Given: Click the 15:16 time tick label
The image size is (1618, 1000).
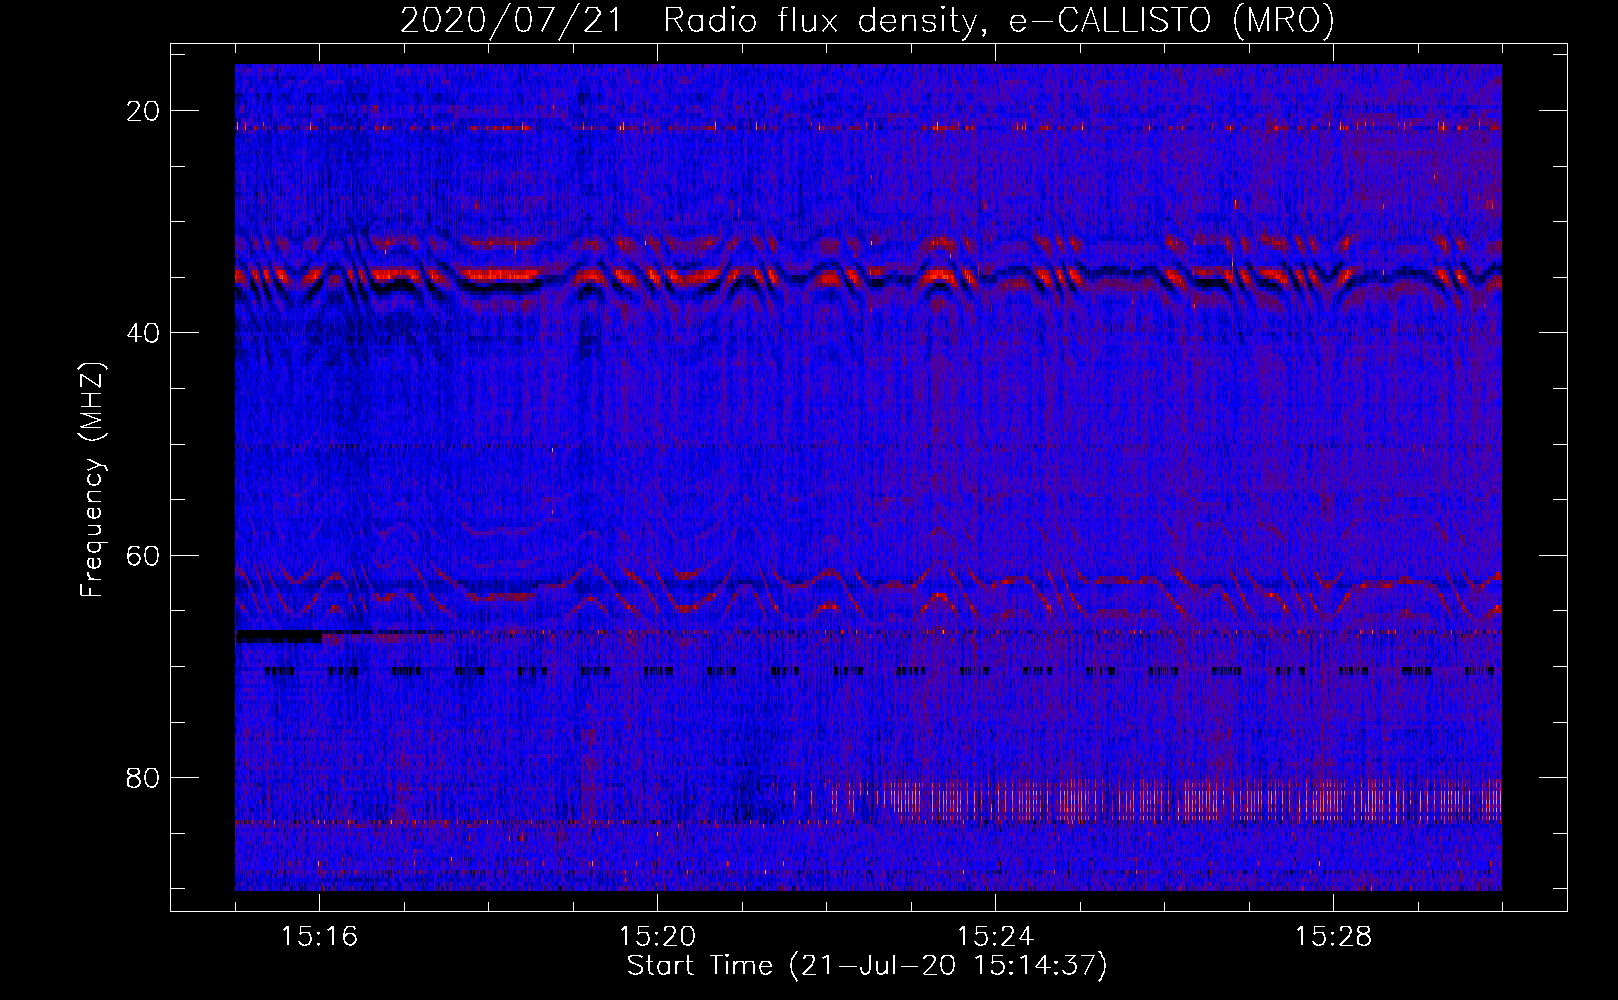Looking at the screenshot, I should (319, 936).
